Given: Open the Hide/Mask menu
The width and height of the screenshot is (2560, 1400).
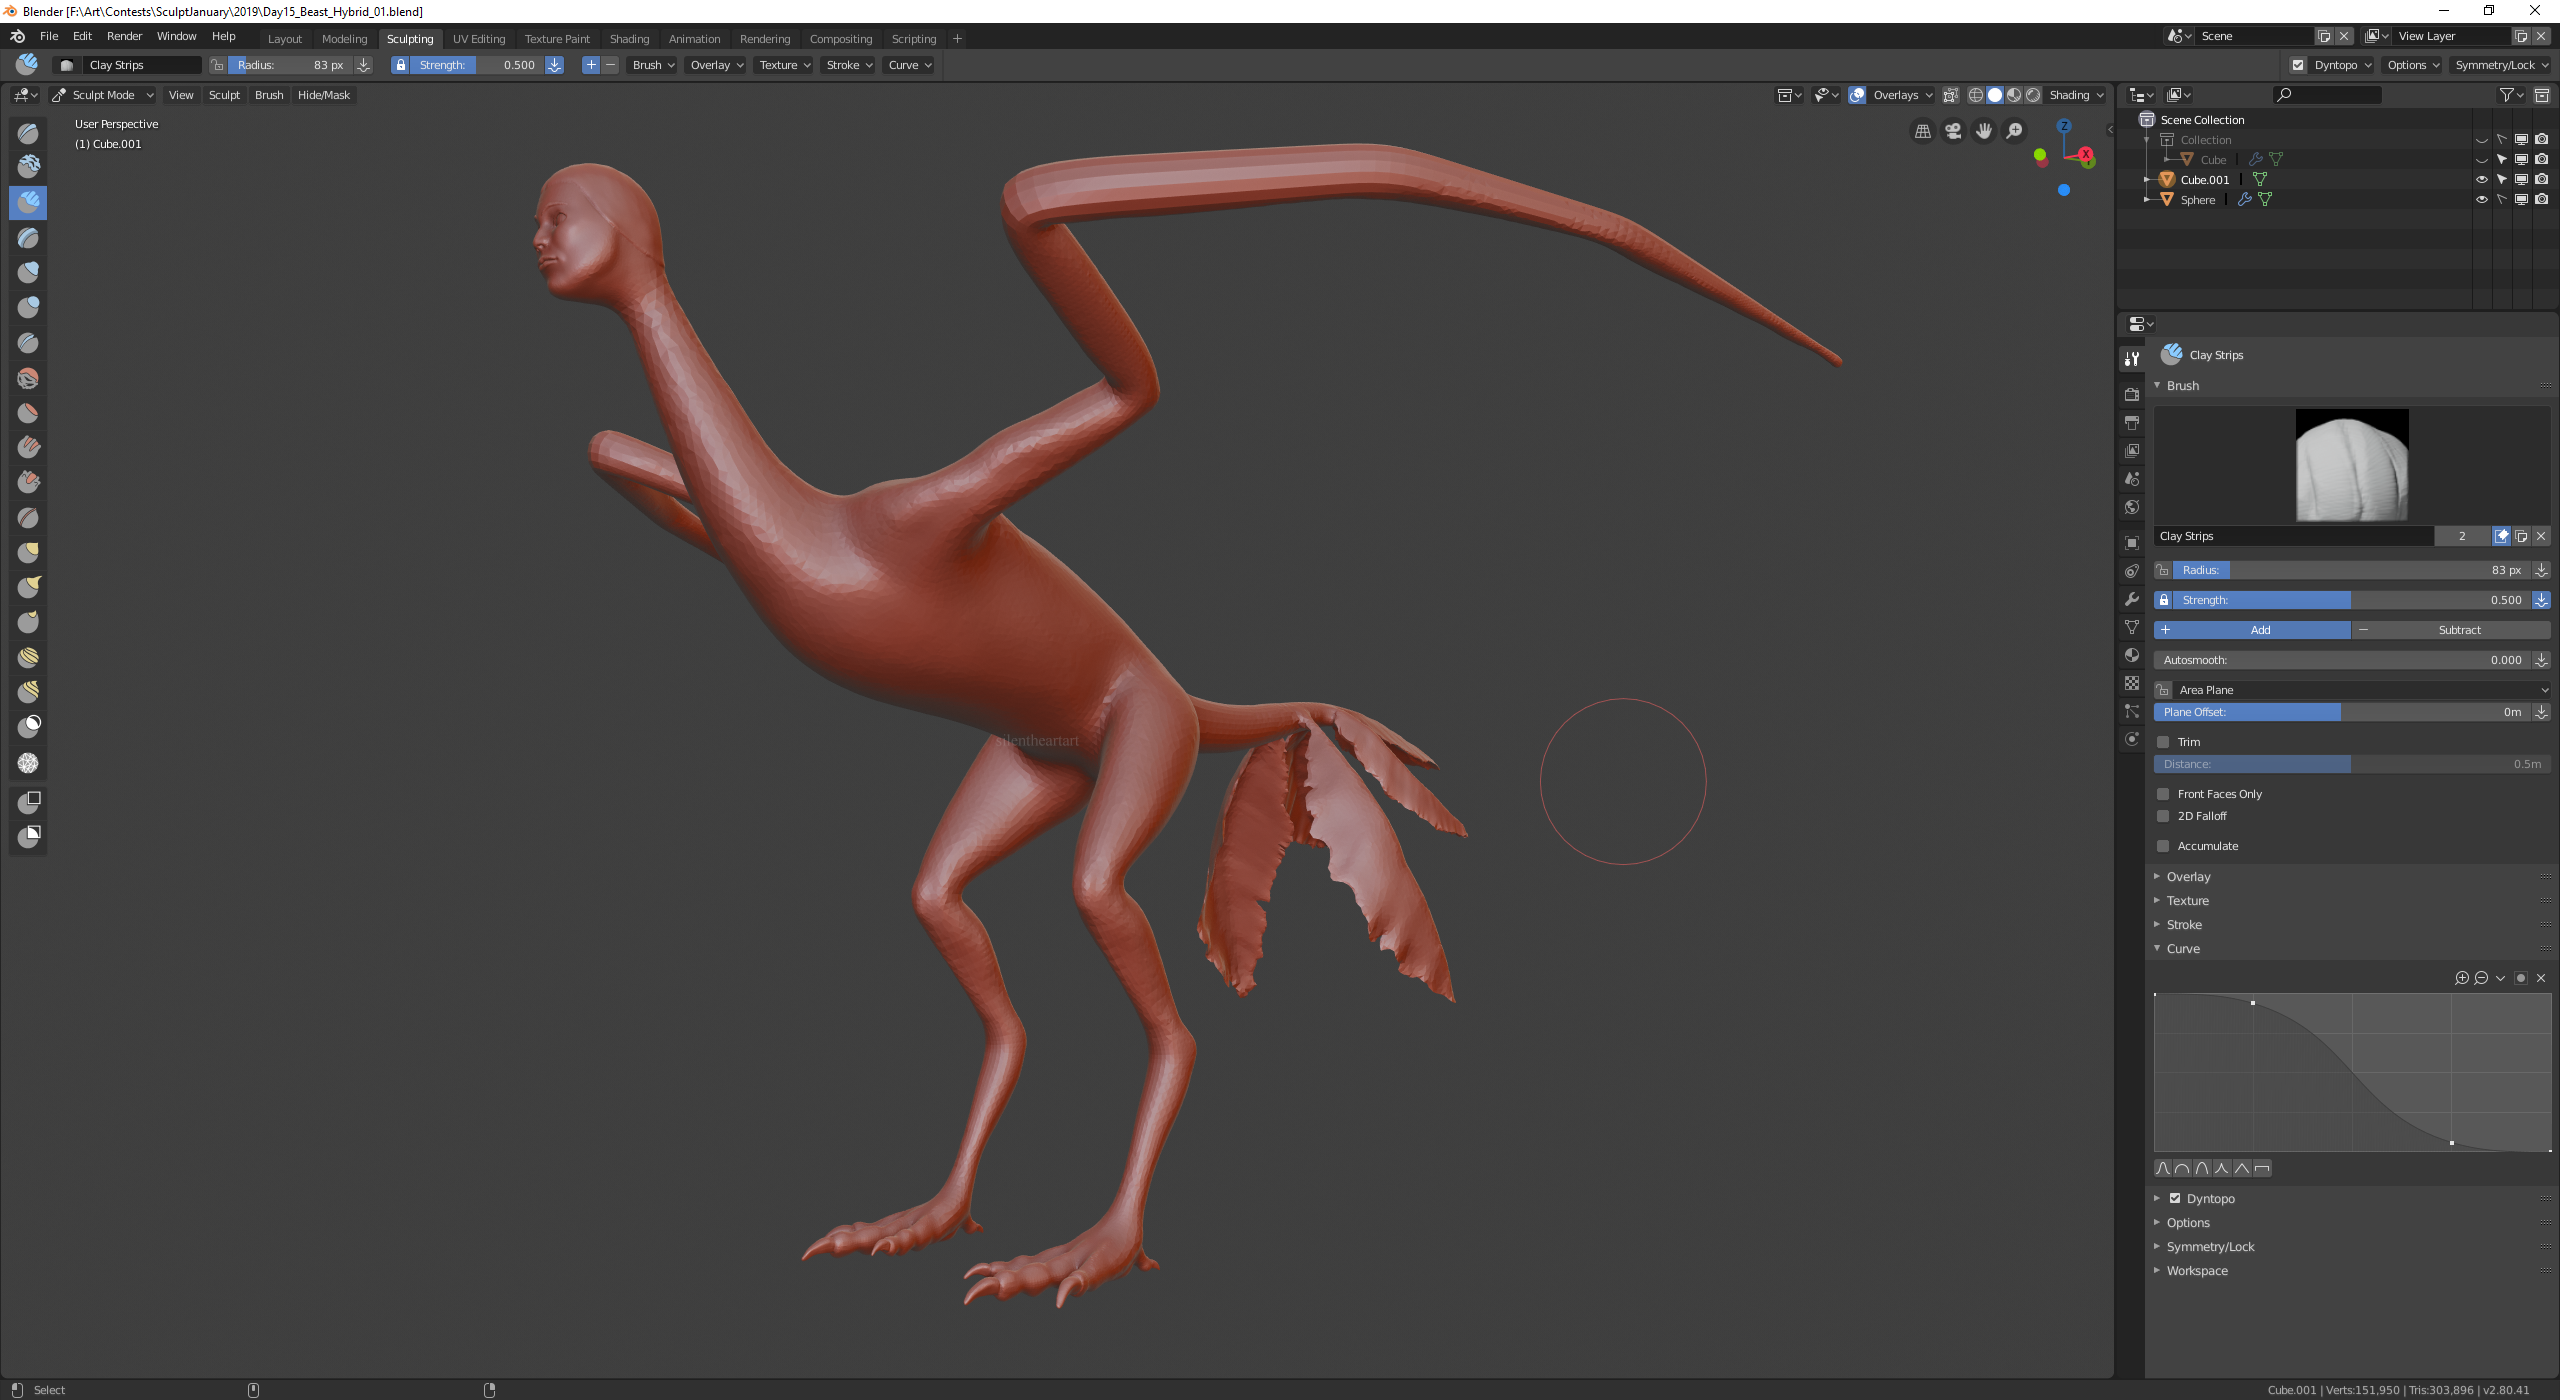Looking at the screenshot, I should 323,95.
